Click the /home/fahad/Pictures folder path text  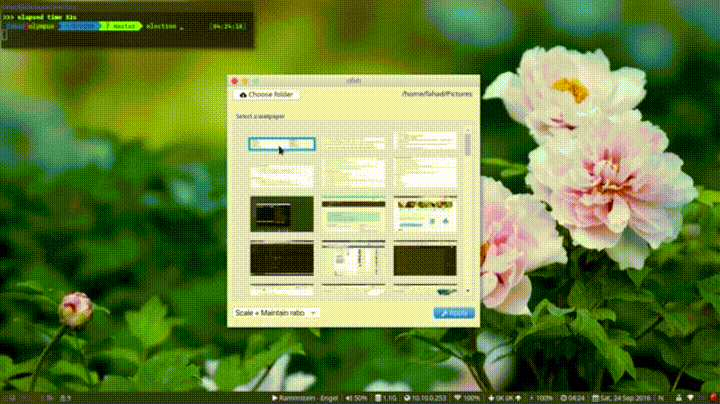[x=437, y=94]
